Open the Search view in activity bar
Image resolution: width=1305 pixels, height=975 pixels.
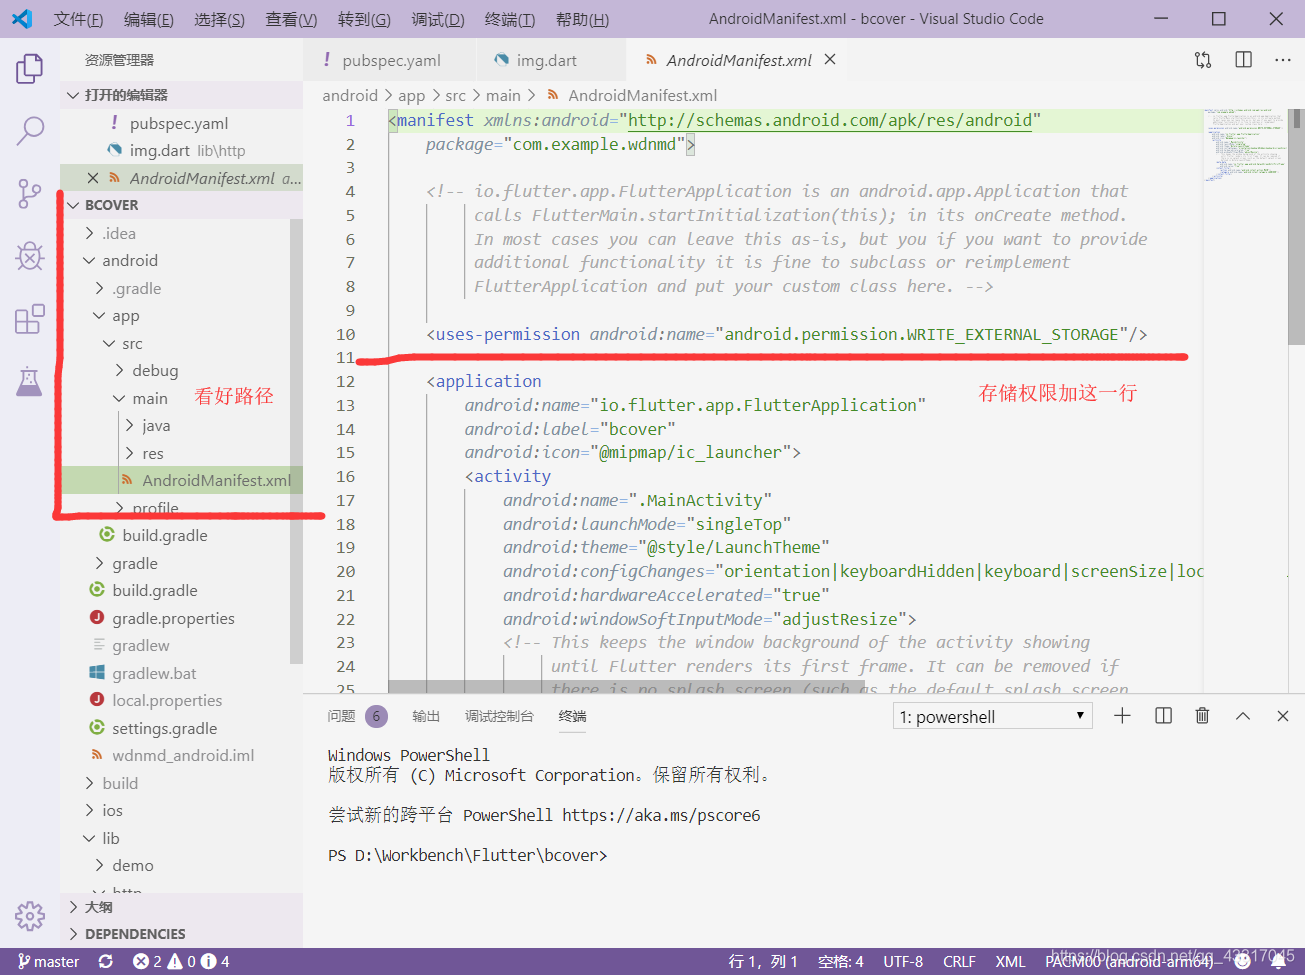coord(30,130)
